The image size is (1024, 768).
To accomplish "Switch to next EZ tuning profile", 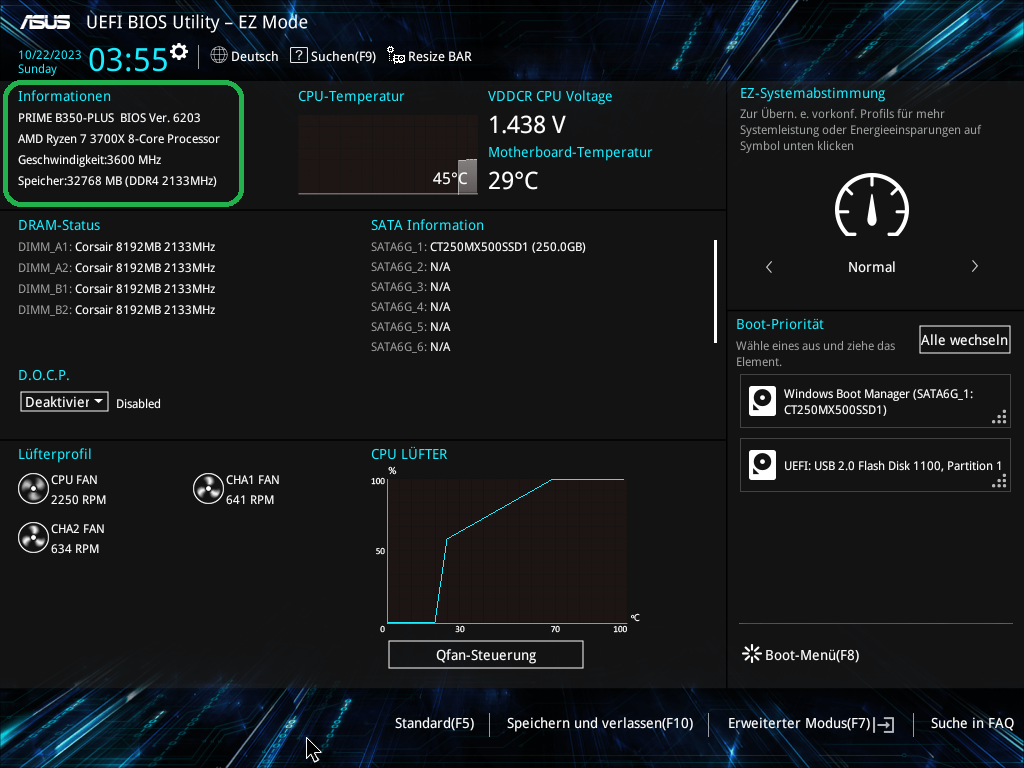I will pos(974,266).
